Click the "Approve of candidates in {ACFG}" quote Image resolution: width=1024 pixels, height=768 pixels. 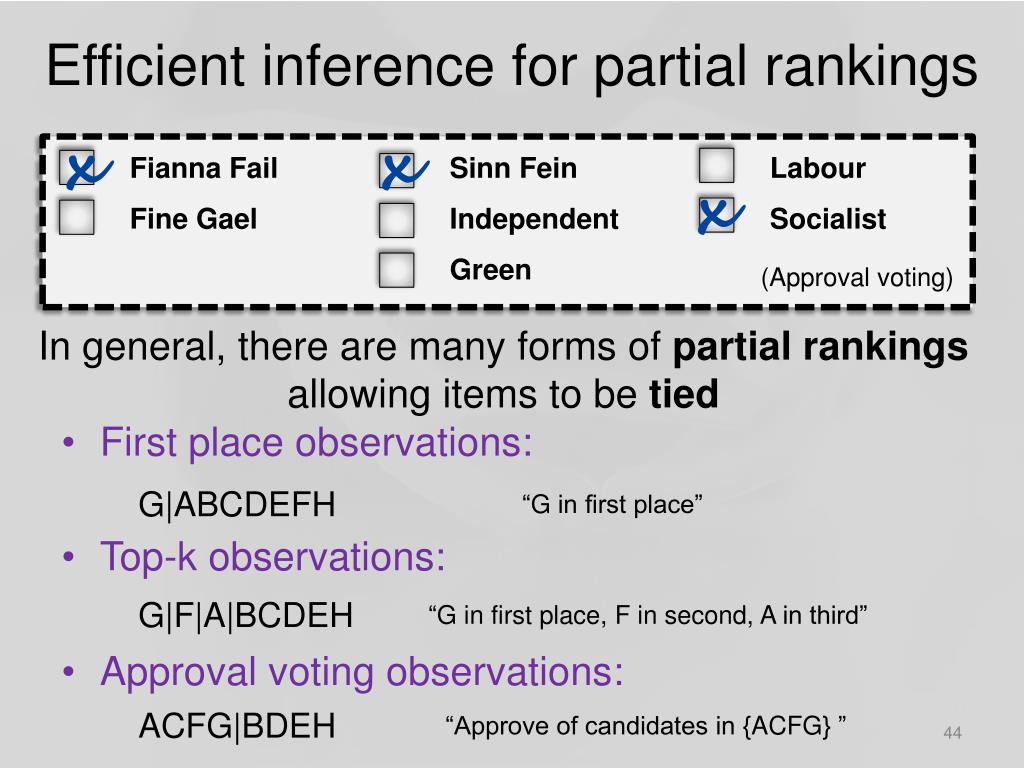(645, 726)
